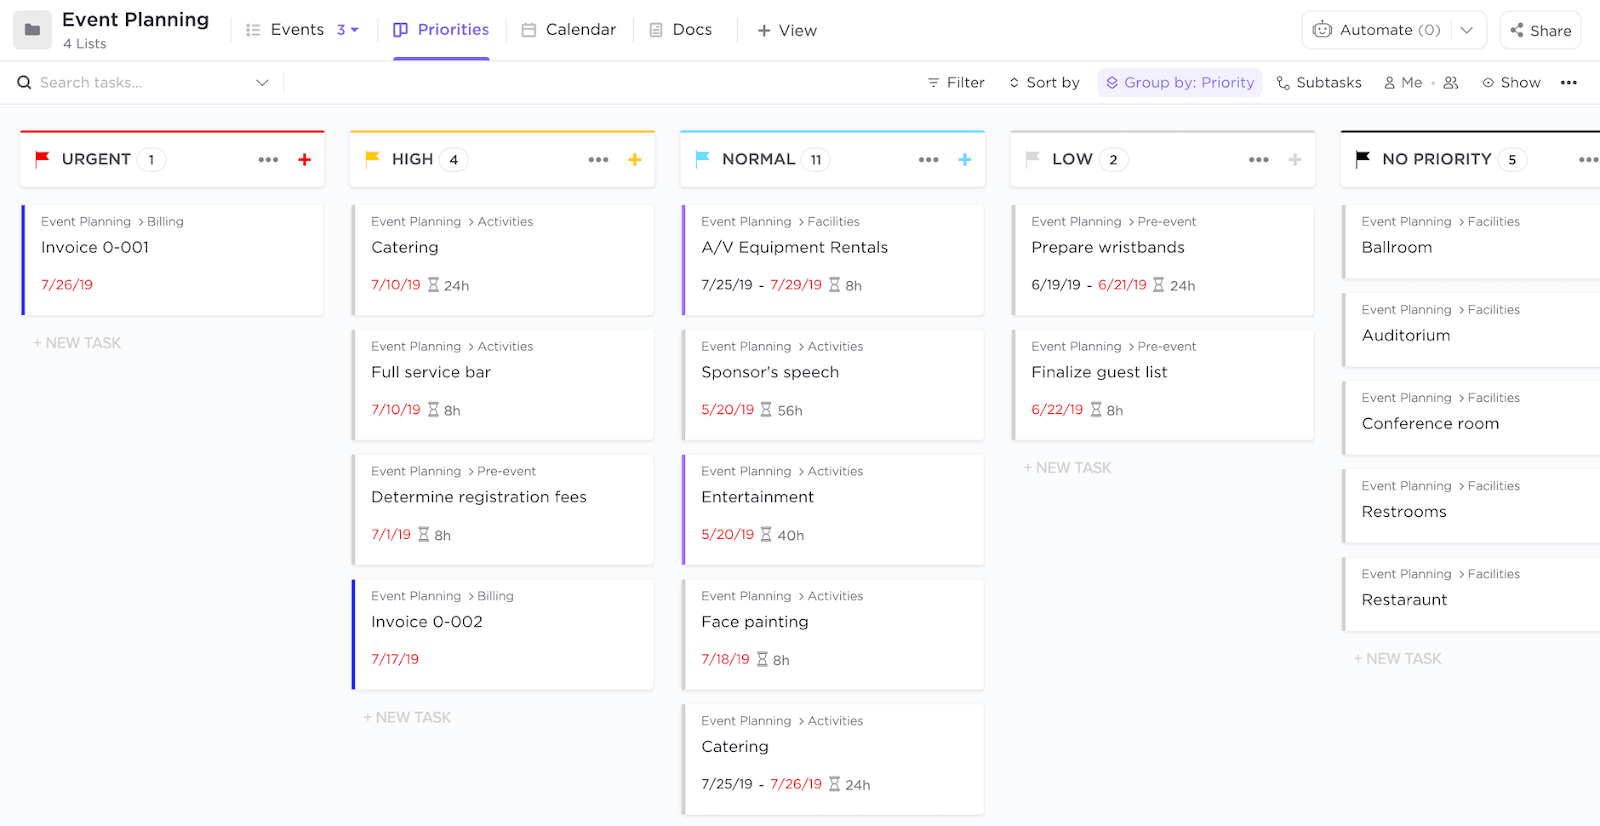This screenshot has width=1600, height=826.
Task: Open the Sort by menu
Action: click(x=1044, y=83)
